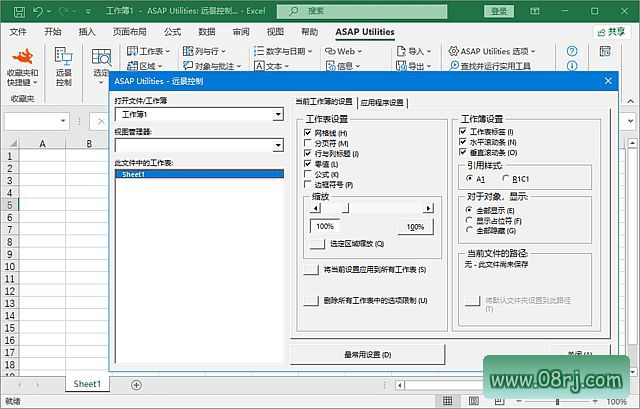Select the R1C1 reference style radio
640x409 pixels.
tap(506, 178)
